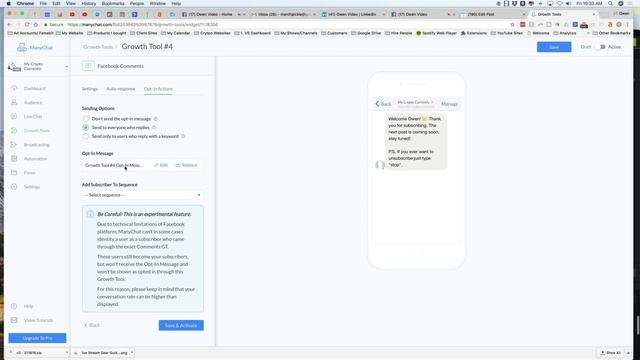Open the Help icon in sidebar

click(14, 306)
